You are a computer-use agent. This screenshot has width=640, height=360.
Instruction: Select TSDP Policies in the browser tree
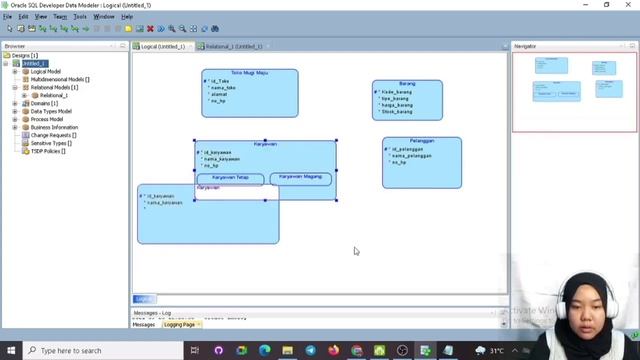(48, 151)
